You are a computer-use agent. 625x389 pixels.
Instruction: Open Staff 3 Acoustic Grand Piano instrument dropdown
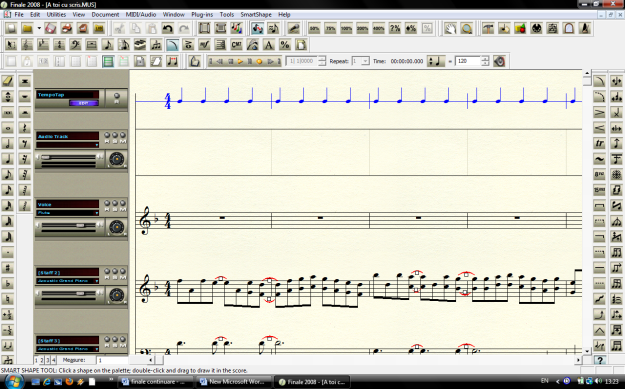click(x=97, y=349)
